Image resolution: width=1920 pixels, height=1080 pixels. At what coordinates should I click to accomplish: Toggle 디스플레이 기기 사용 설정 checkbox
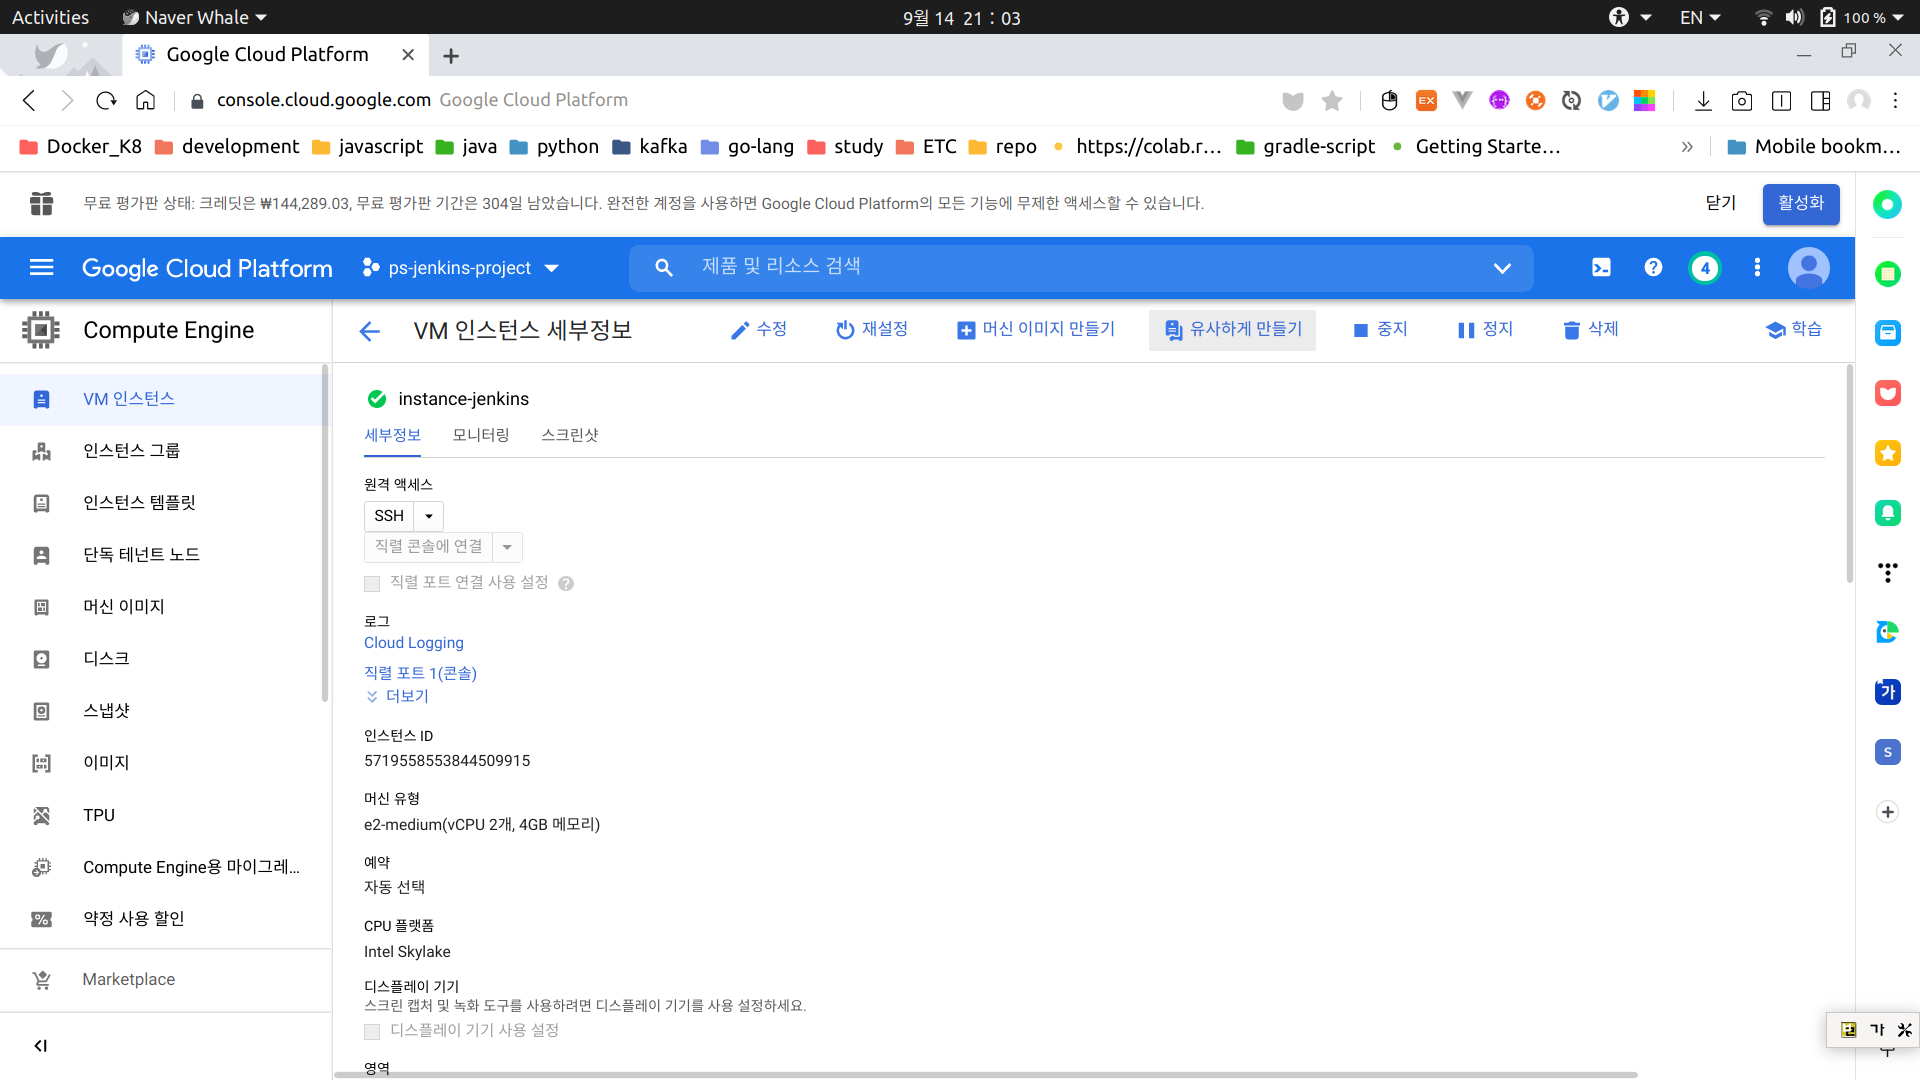[372, 1031]
